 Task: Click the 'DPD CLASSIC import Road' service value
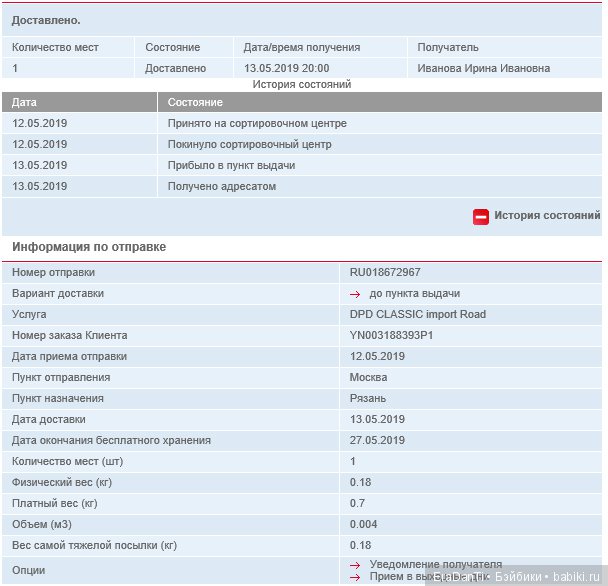pos(418,315)
